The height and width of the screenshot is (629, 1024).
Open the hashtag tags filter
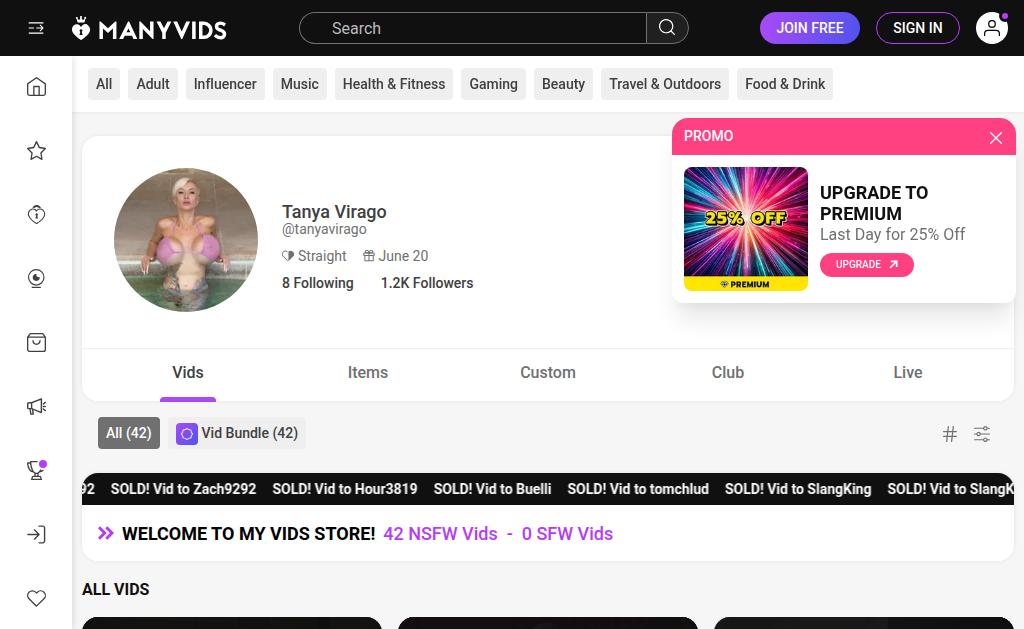950,434
